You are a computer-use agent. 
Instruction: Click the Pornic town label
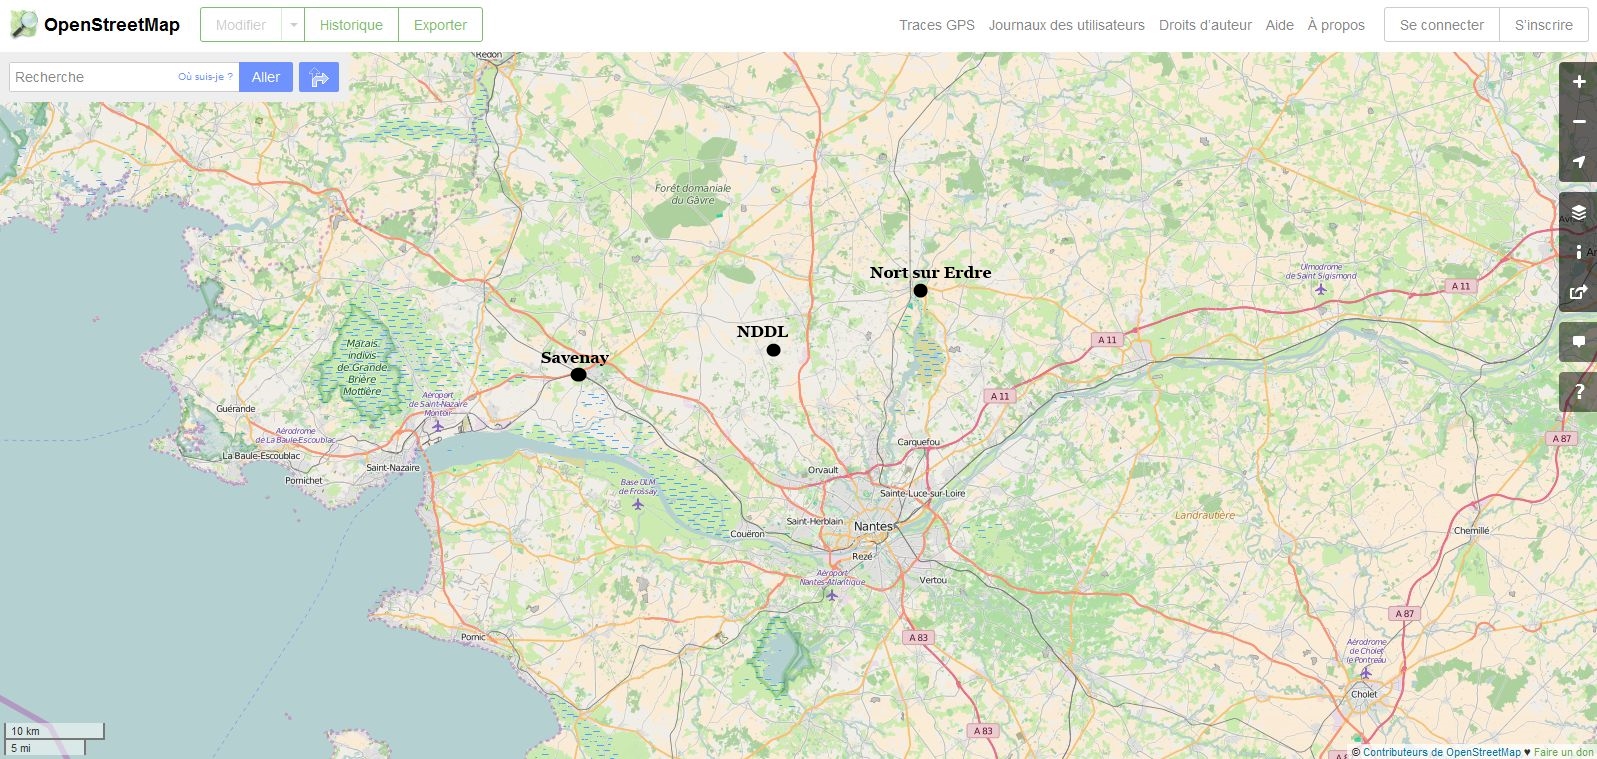(473, 637)
